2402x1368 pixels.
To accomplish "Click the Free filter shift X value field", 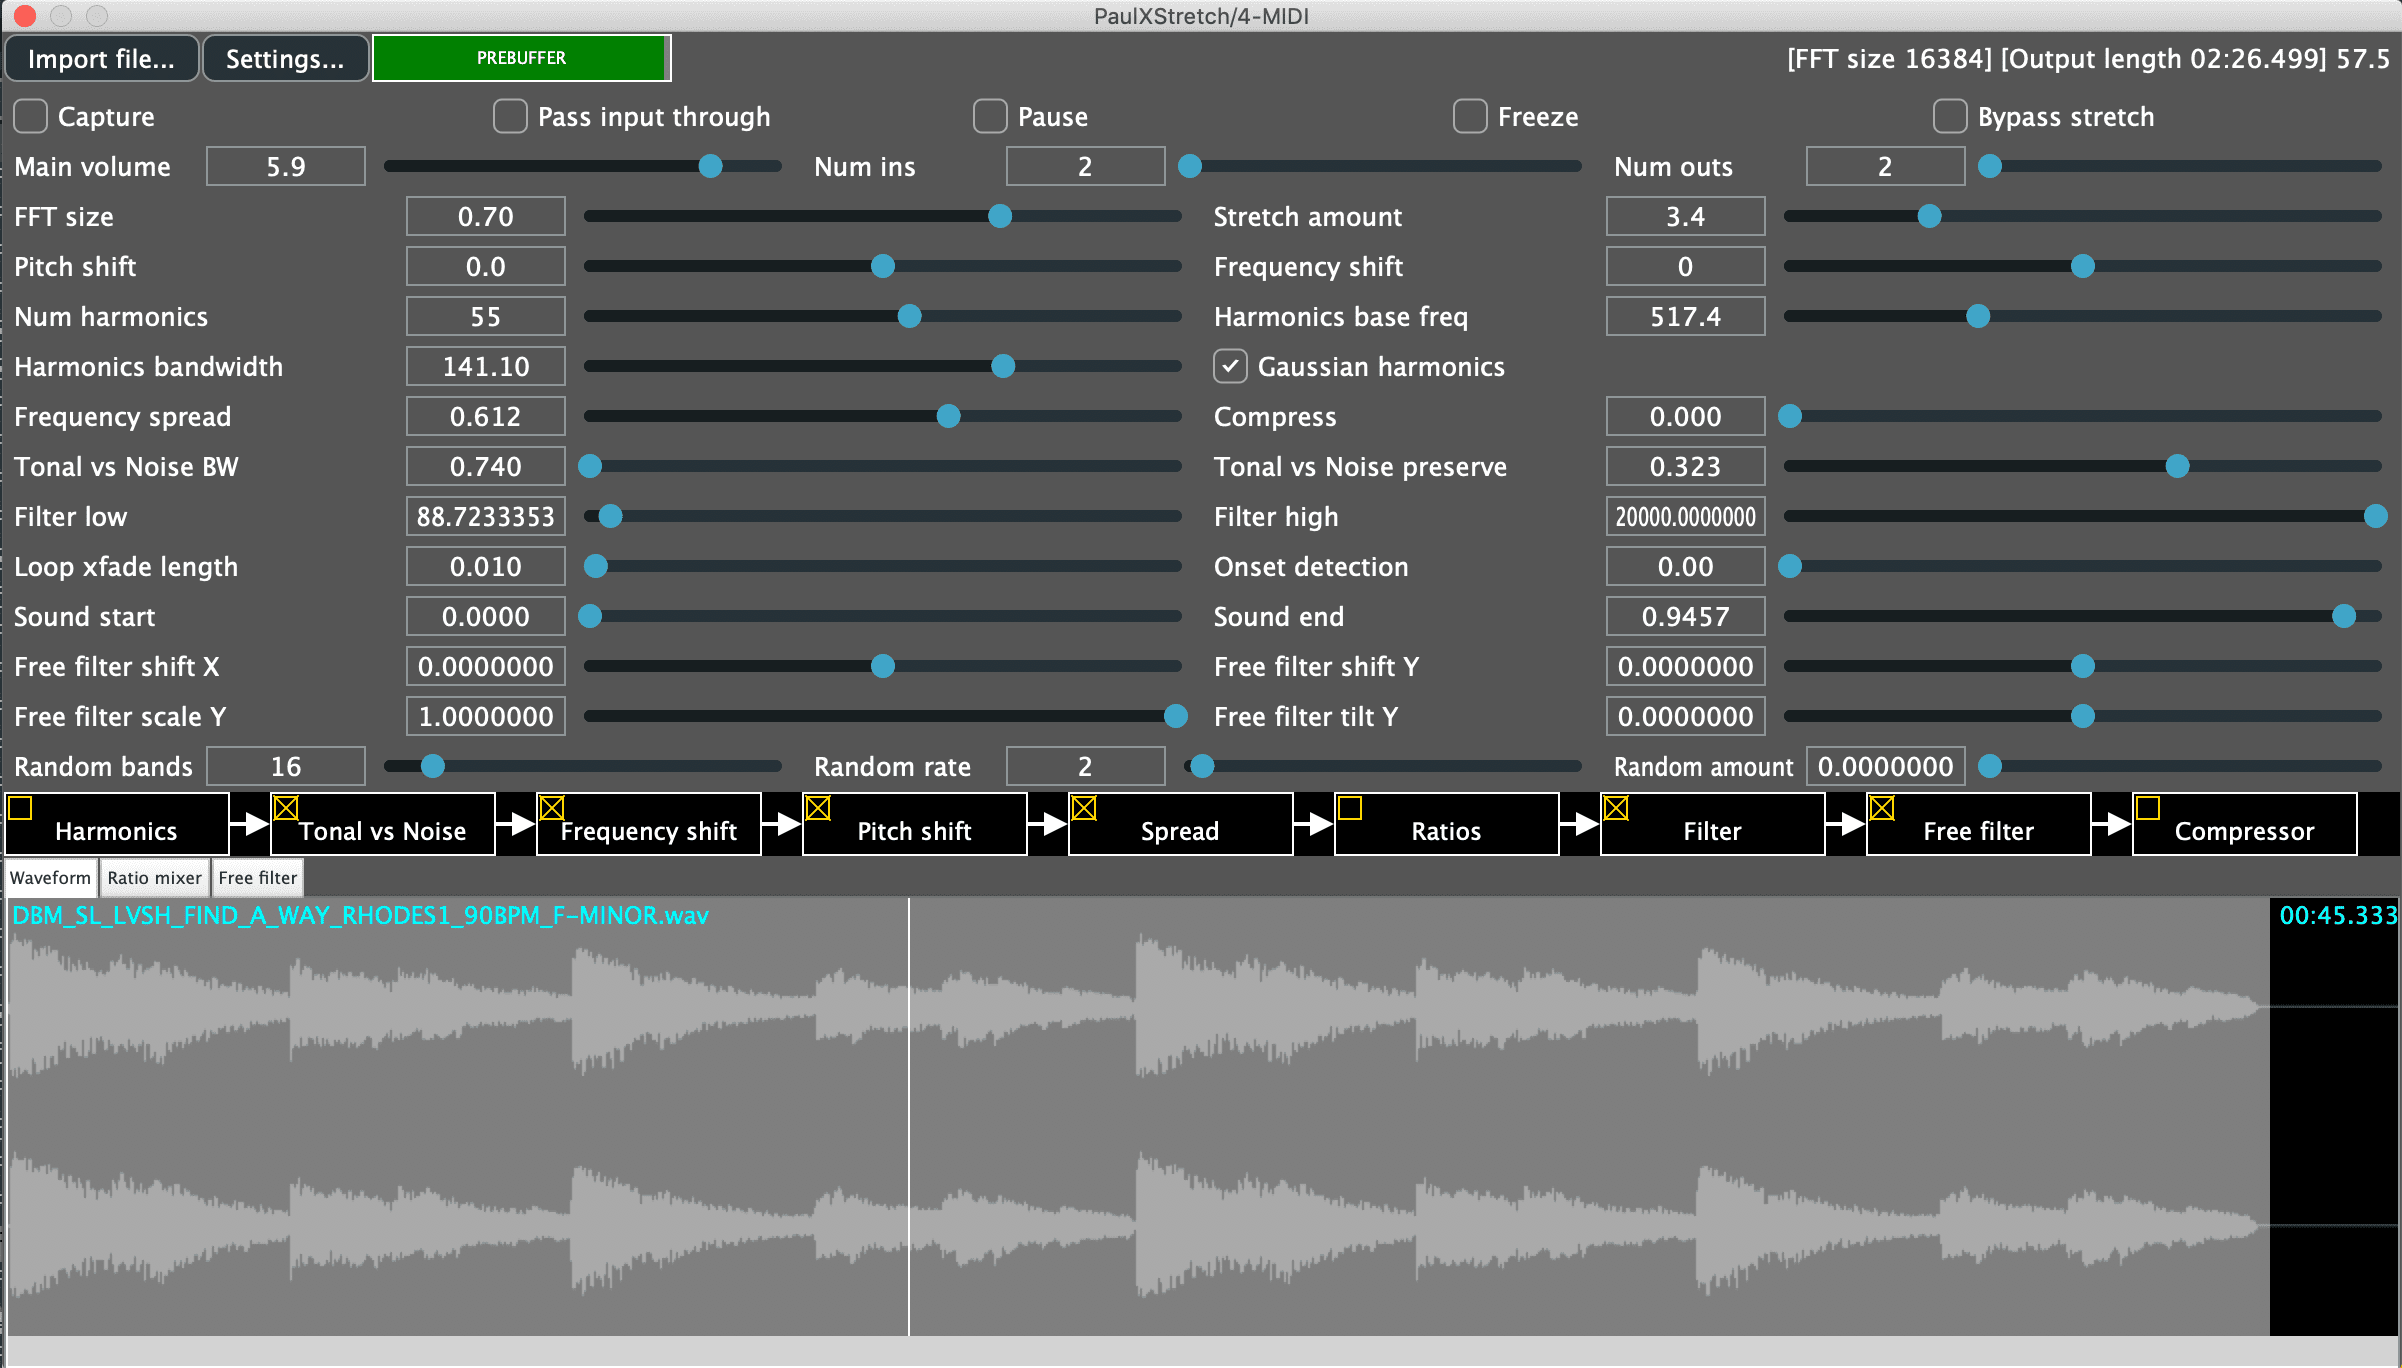I will click(x=486, y=666).
